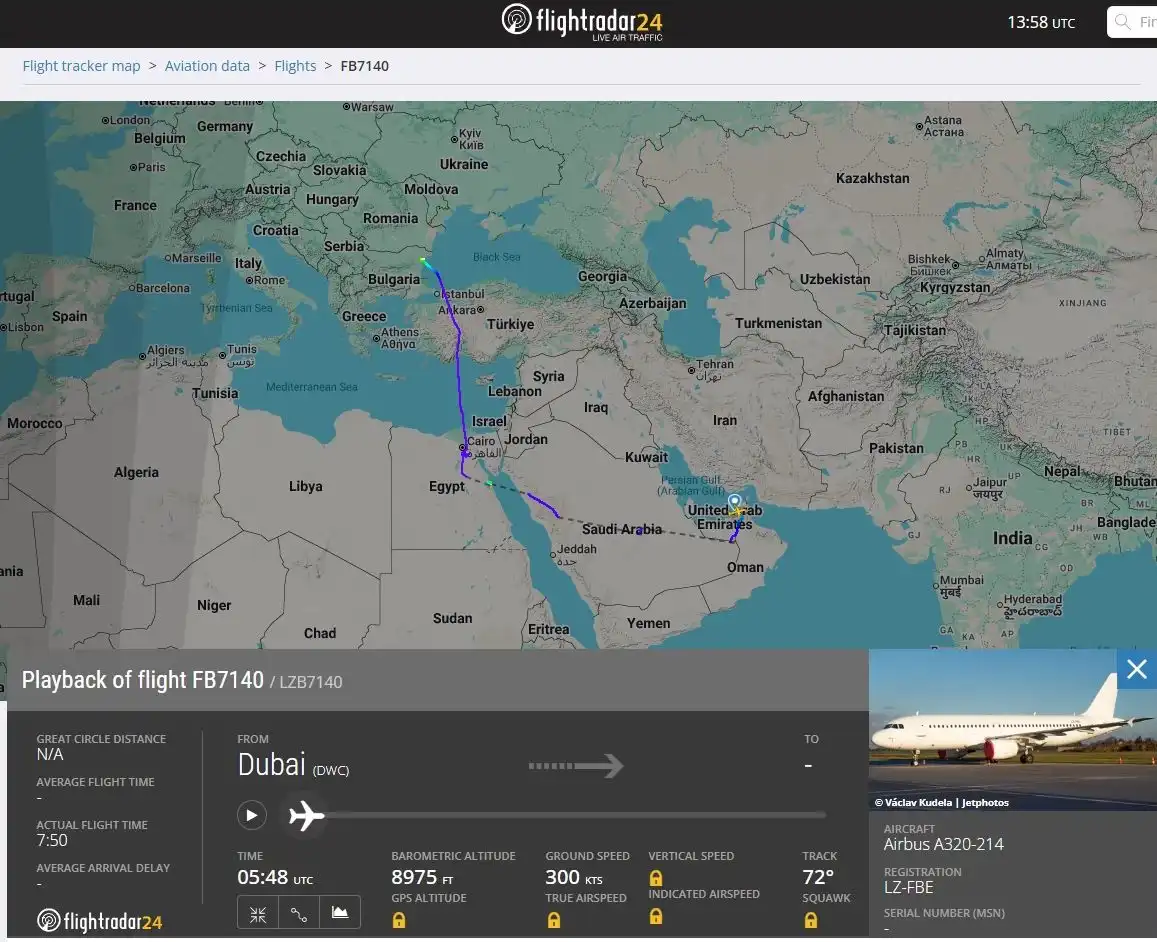Screen dimensions: 1157x942
Task: Click the barometric altitude 8975 FT
Action: pyautogui.click(x=422, y=877)
